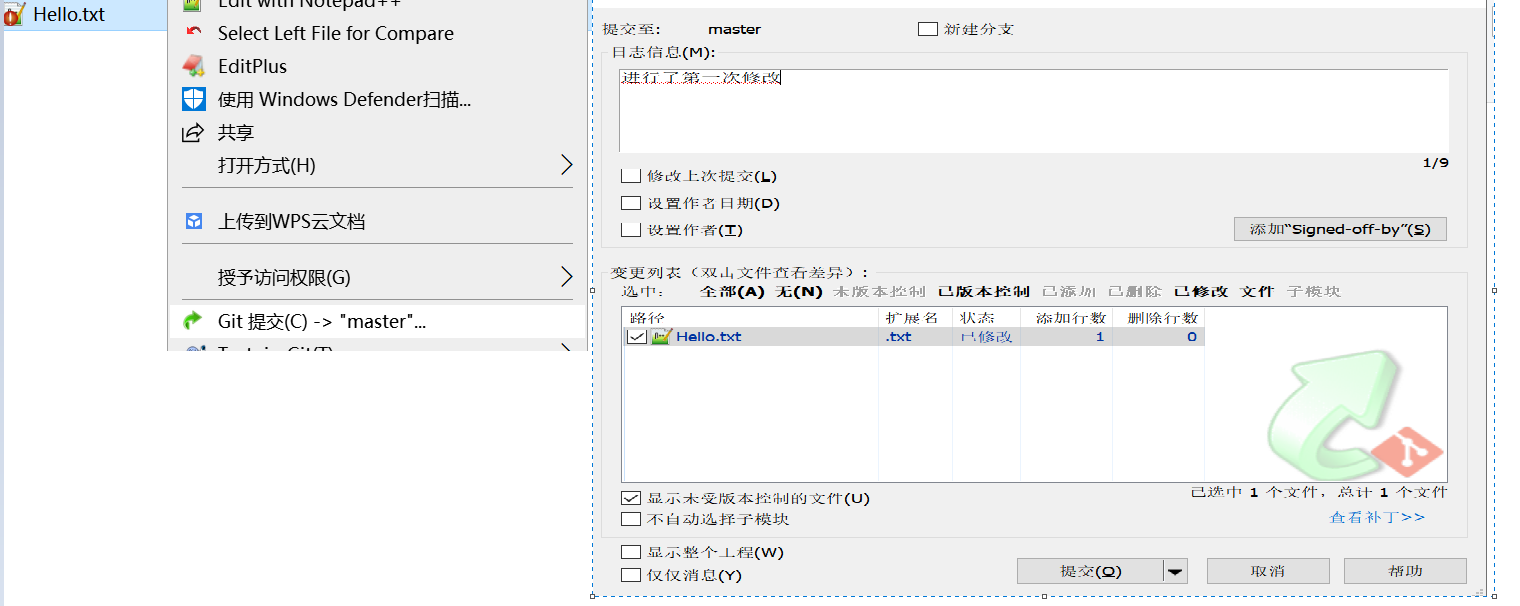1520x606 pixels.
Task: Expand the 授予访问权限 submenu arrow
Action: coord(566,277)
